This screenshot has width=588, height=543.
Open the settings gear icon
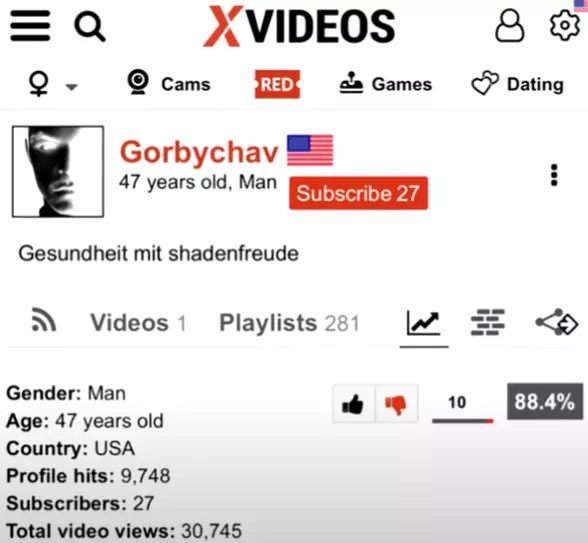[565, 25]
